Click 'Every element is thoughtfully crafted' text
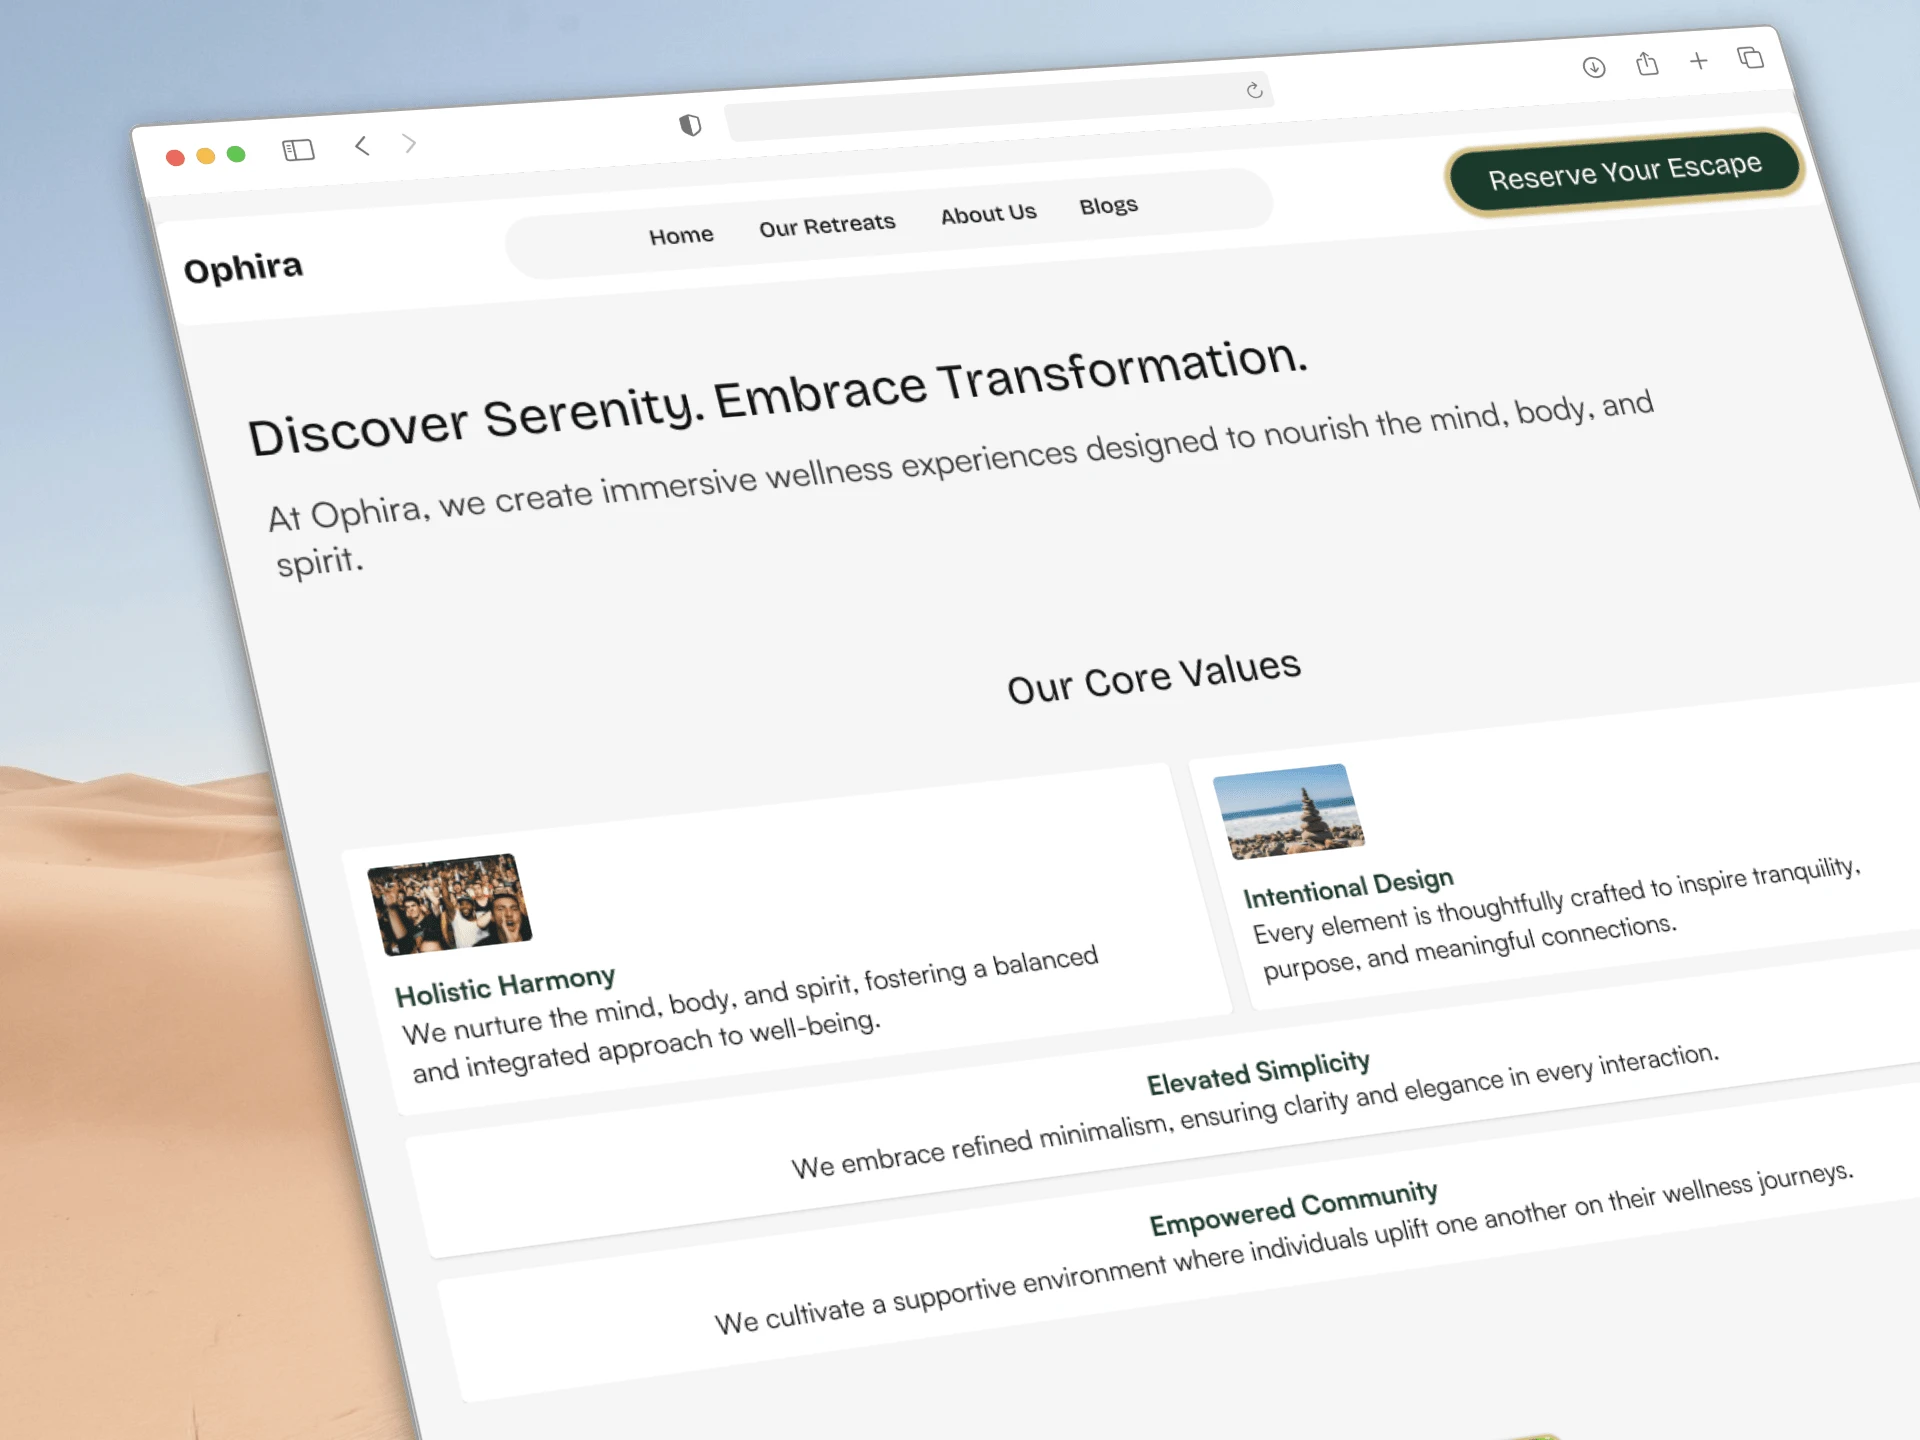This screenshot has width=1920, height=1440. click(x=1556, y=918)
